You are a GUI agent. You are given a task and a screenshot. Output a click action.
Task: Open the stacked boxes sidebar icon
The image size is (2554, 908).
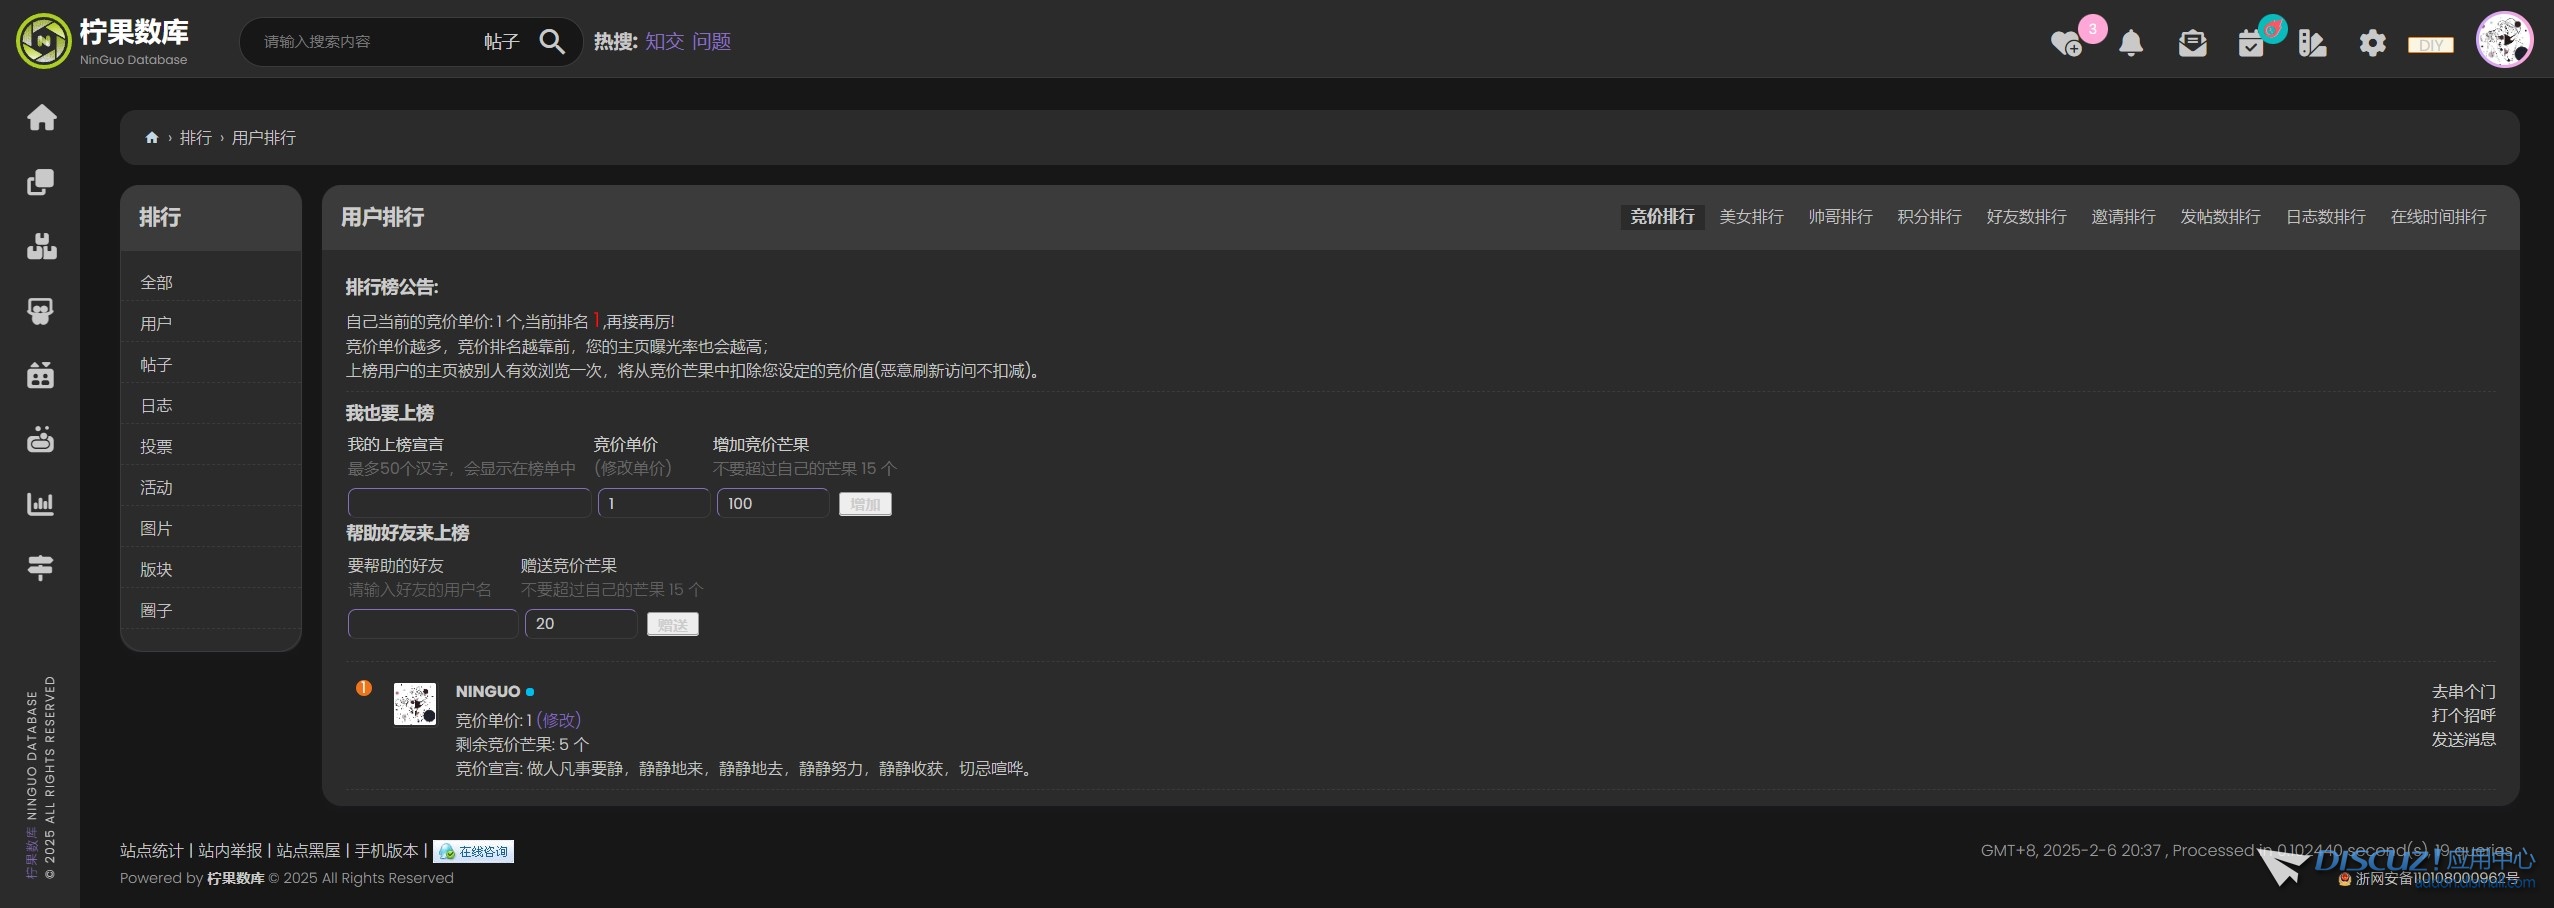41,247
